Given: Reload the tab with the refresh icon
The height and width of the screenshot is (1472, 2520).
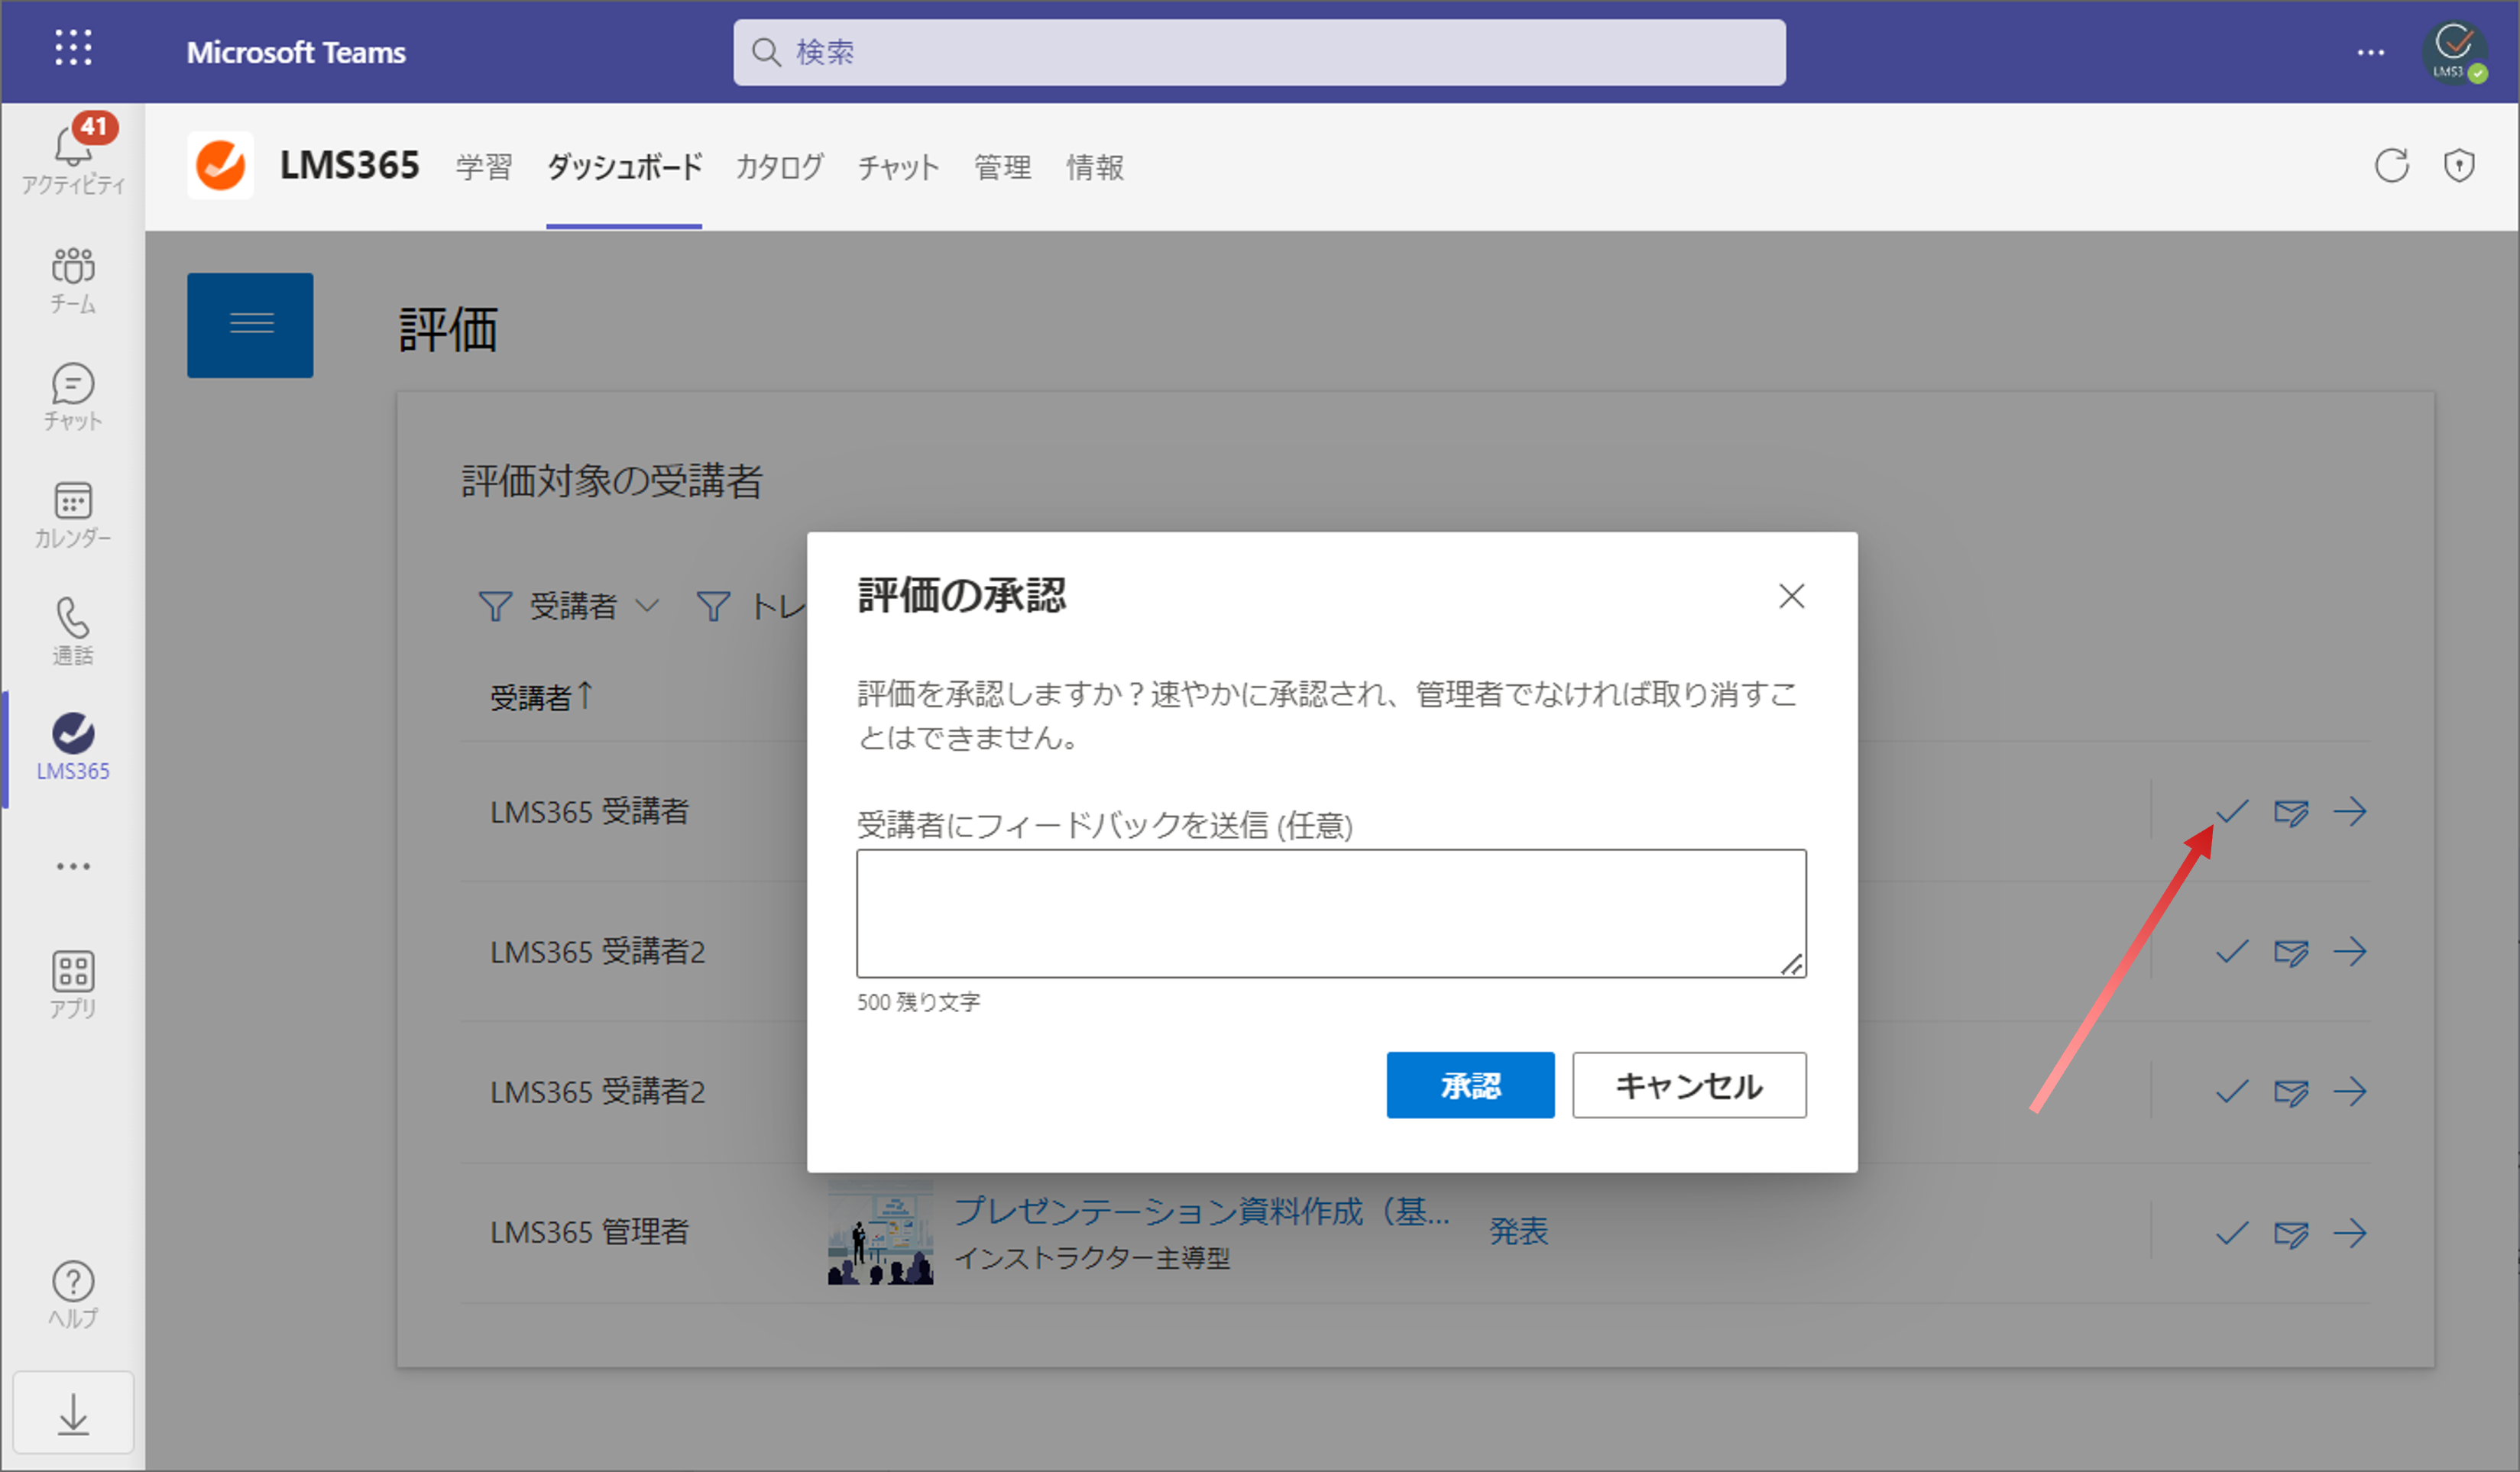Looking at the screenshot, I should point(2392,165).
